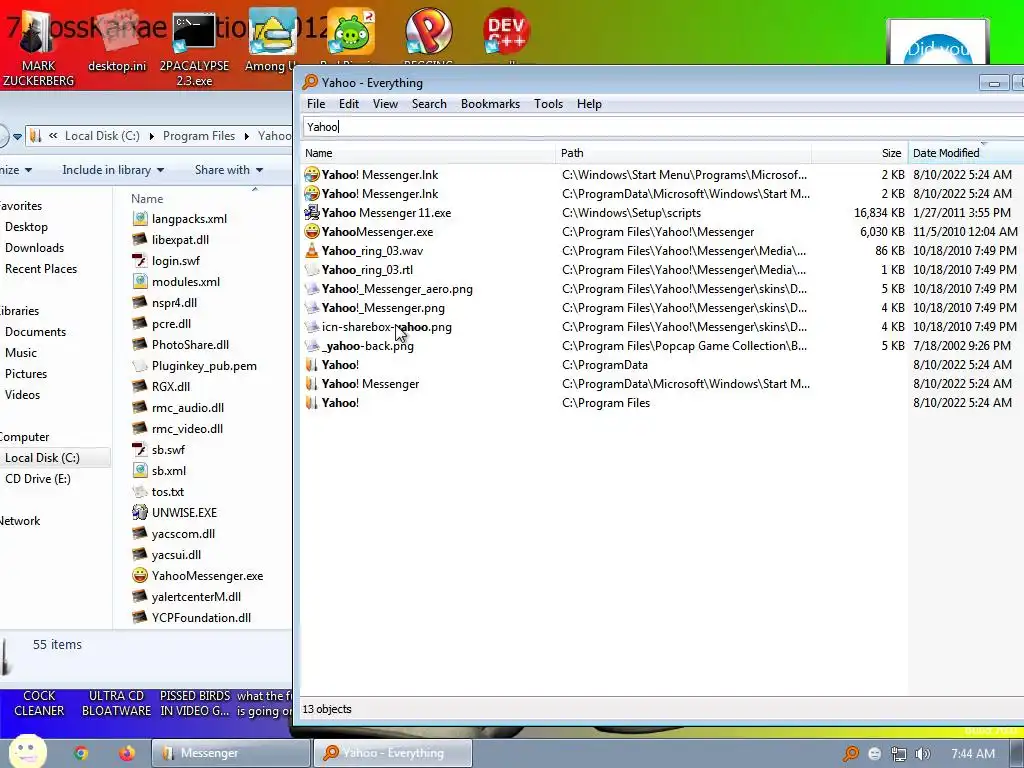This screenshot has height=768, width=1024.
Task: Select CD Drive (E:) in Explorer sidebar
Action: click(x=38, y=479)
